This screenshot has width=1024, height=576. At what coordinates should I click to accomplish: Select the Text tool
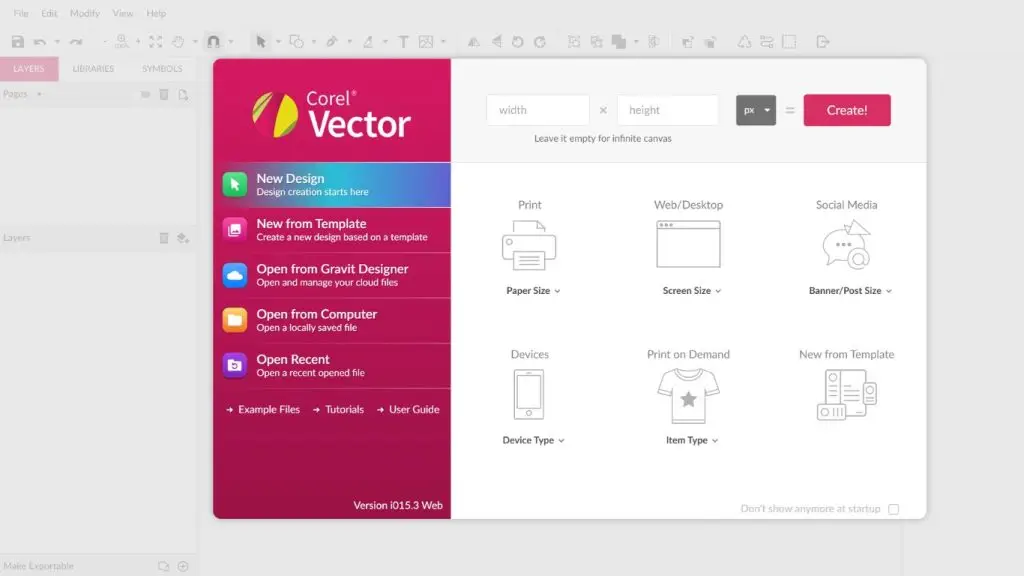tap(402, 42)
